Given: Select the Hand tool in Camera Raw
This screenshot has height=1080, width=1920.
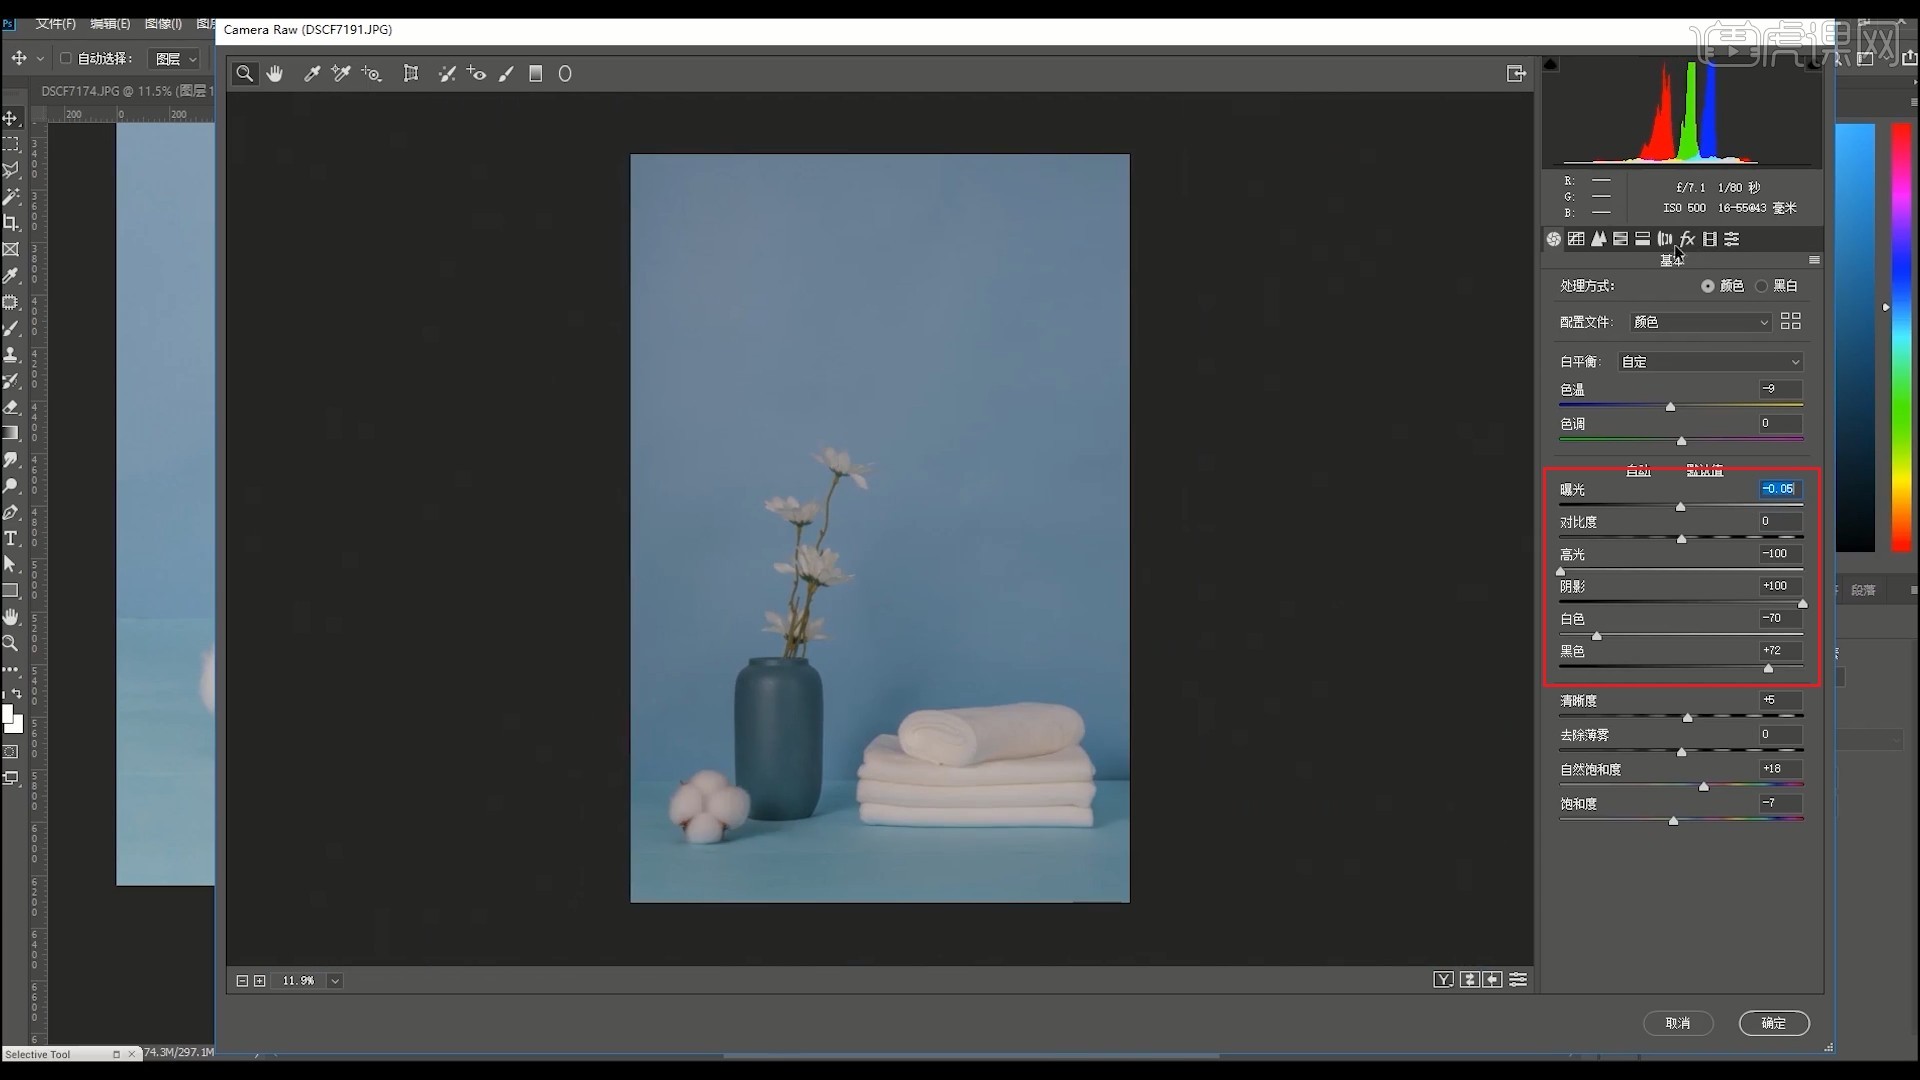Looking at the screenshot, I should point(275,74).
